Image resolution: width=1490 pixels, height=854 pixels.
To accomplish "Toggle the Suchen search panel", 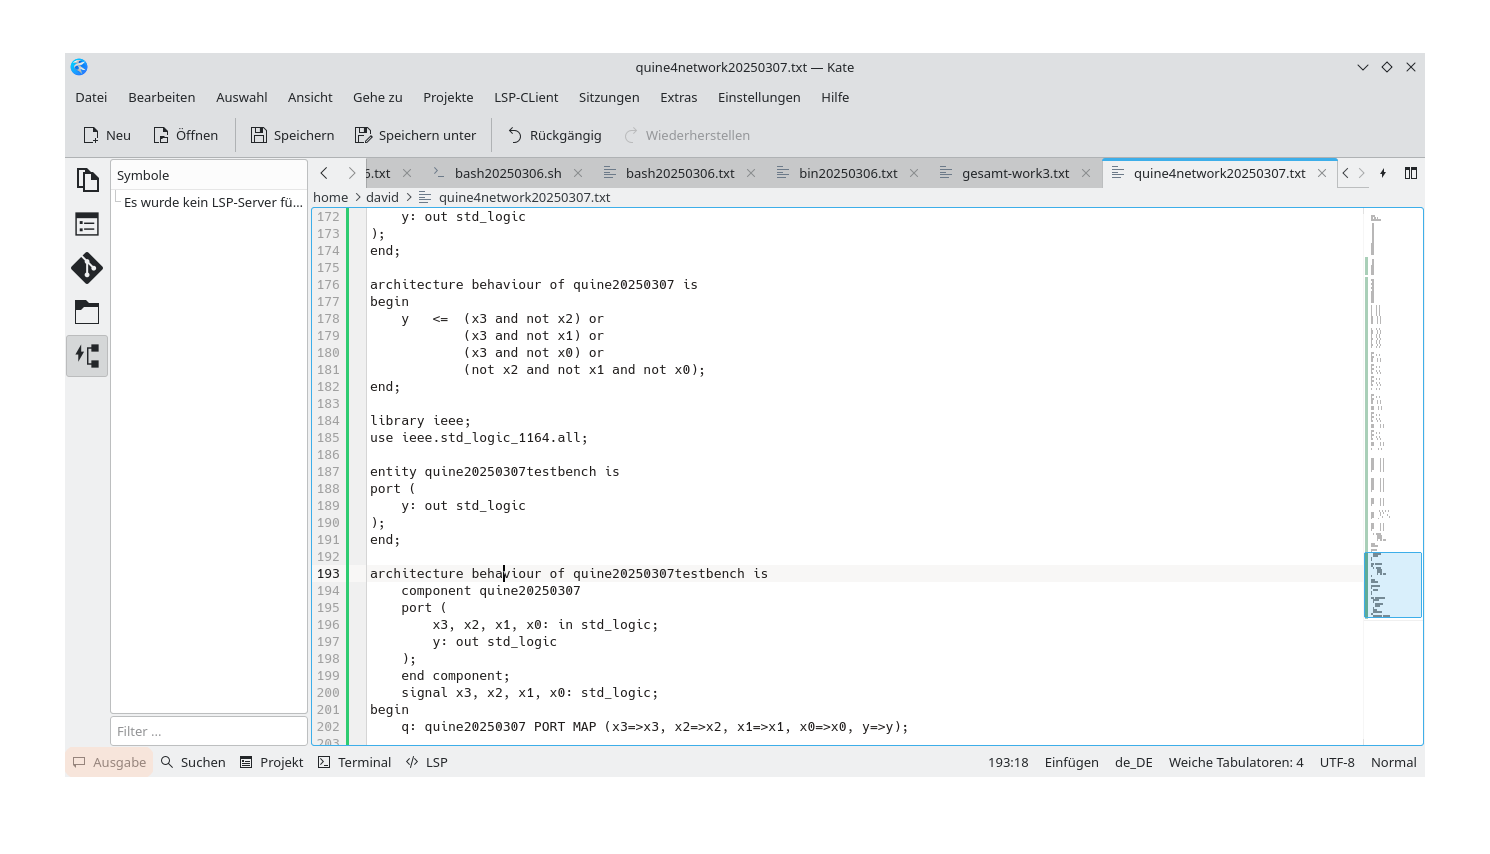I will tap(193, 762).
